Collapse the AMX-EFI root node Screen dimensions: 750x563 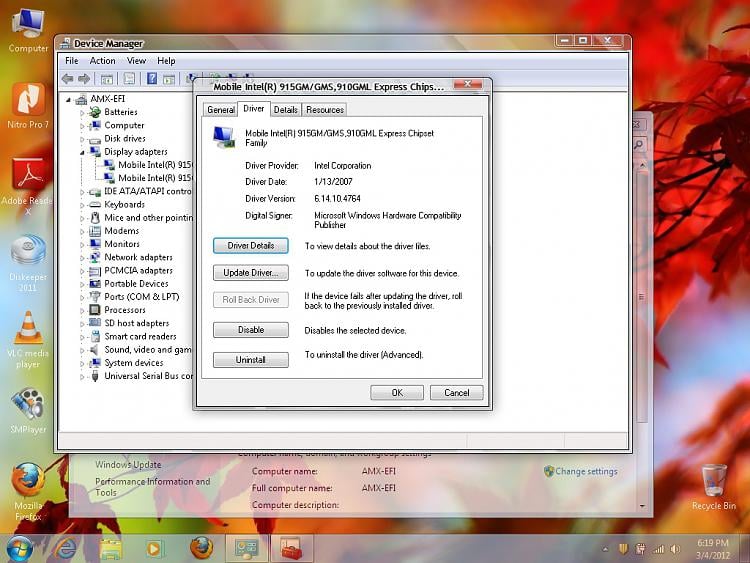pos(68,99)
